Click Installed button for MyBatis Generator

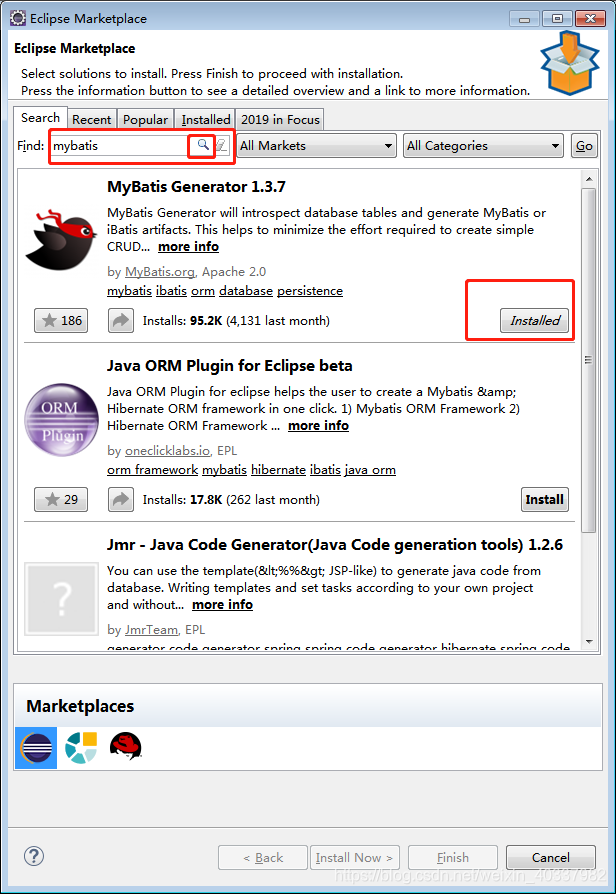[x=534, y=320]
